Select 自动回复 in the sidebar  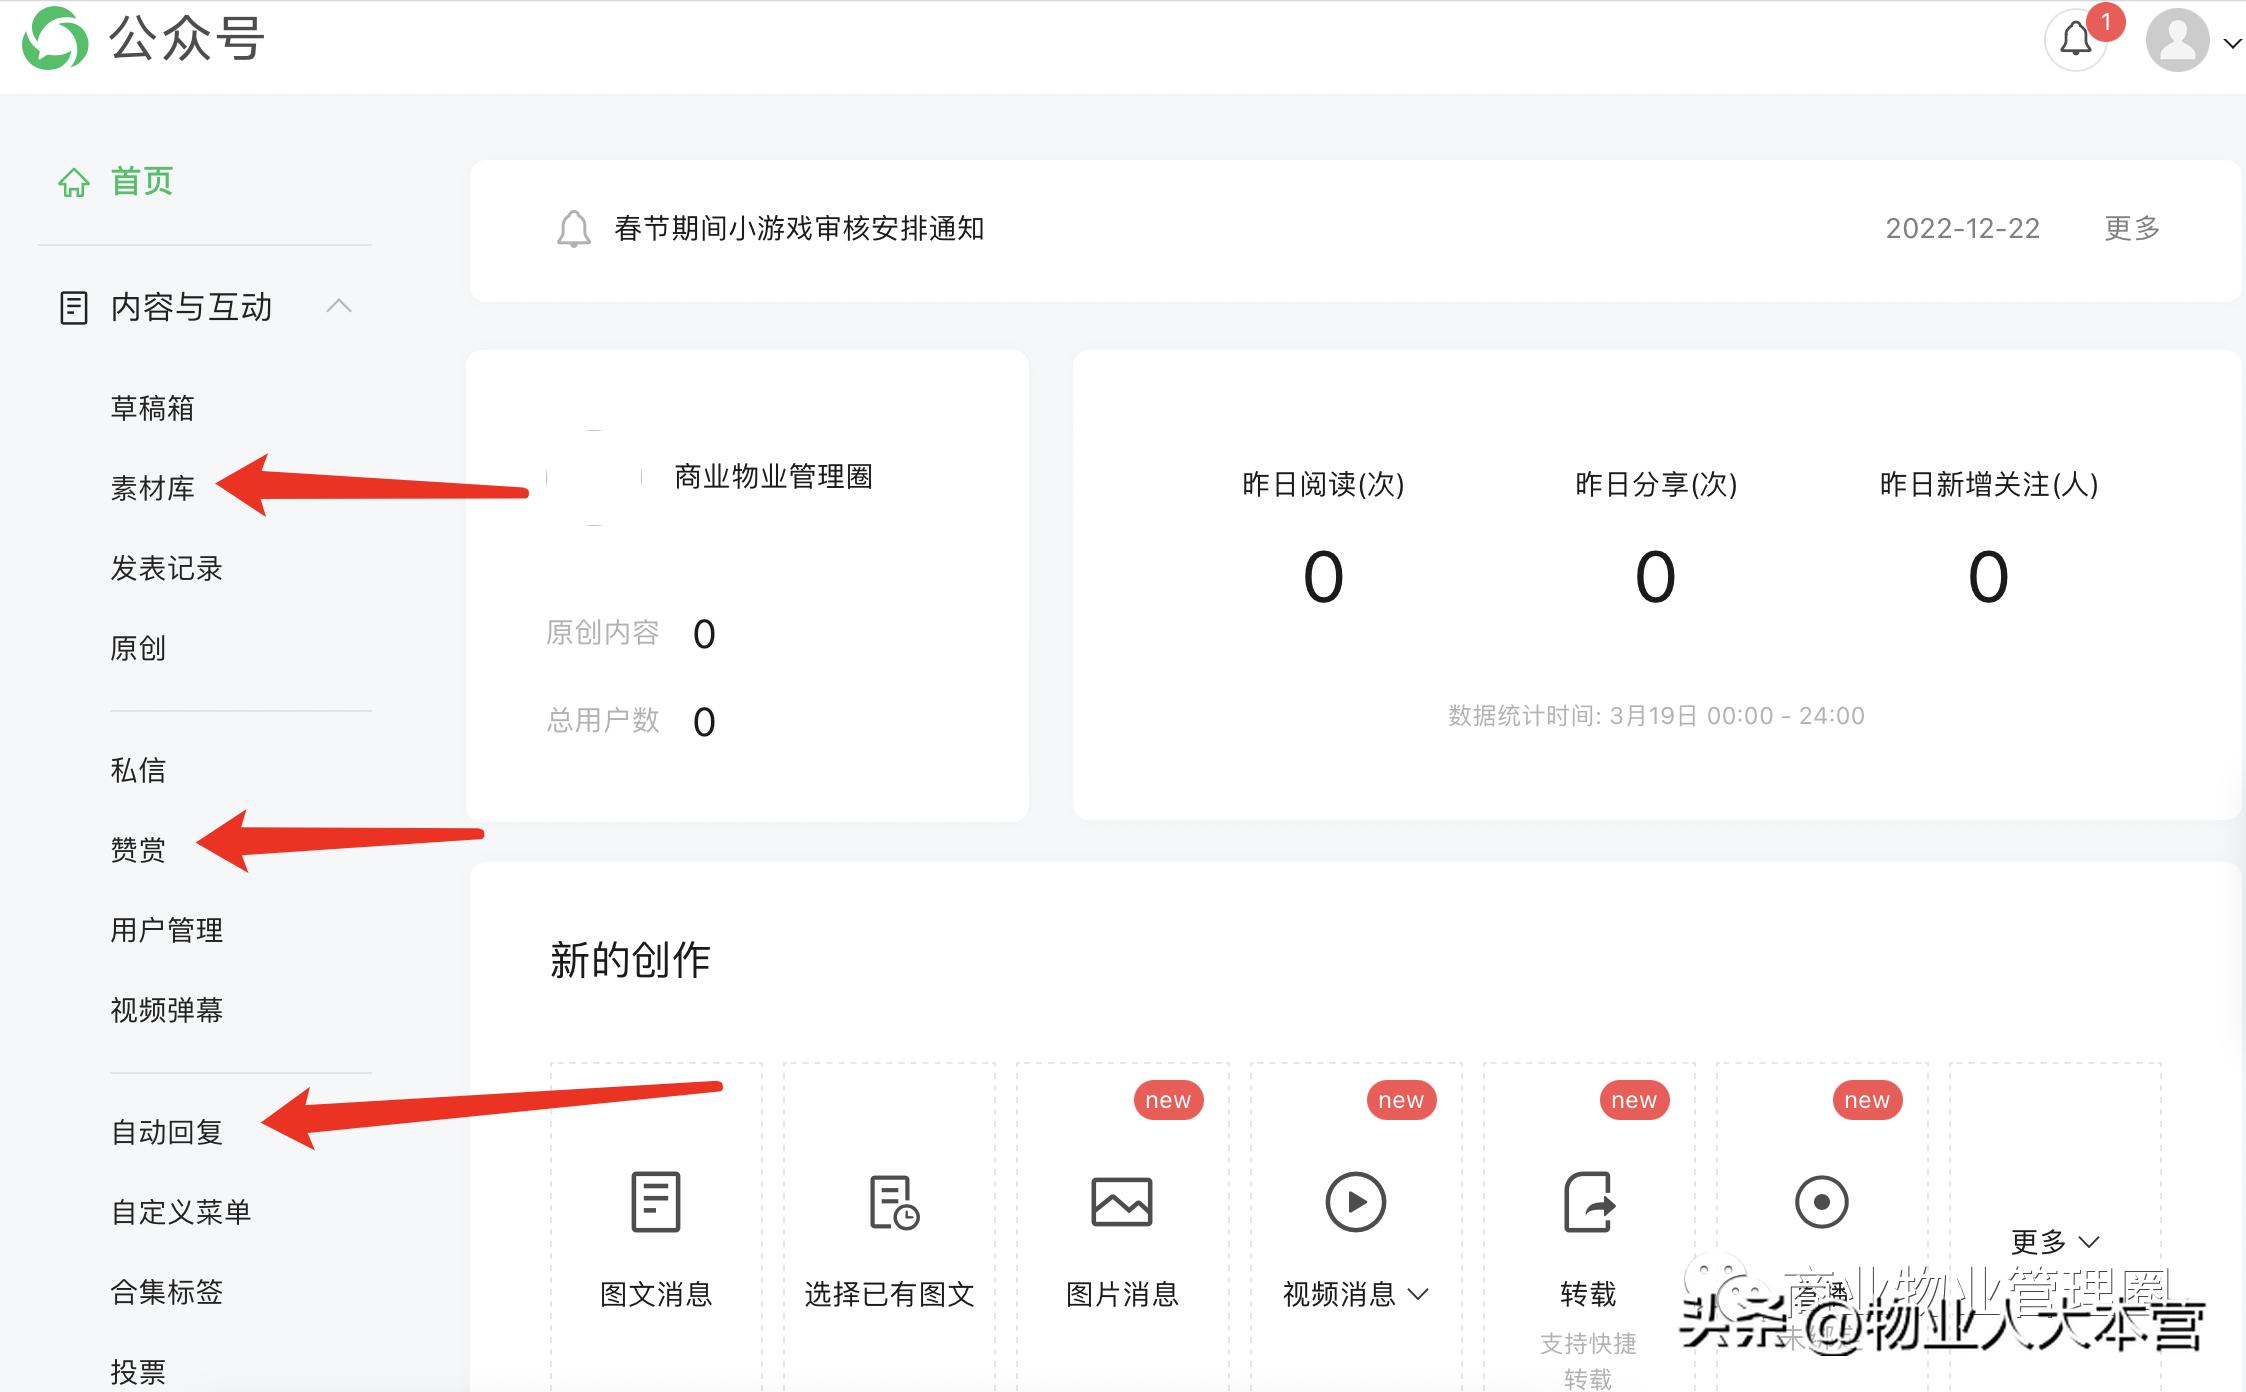165,1133
